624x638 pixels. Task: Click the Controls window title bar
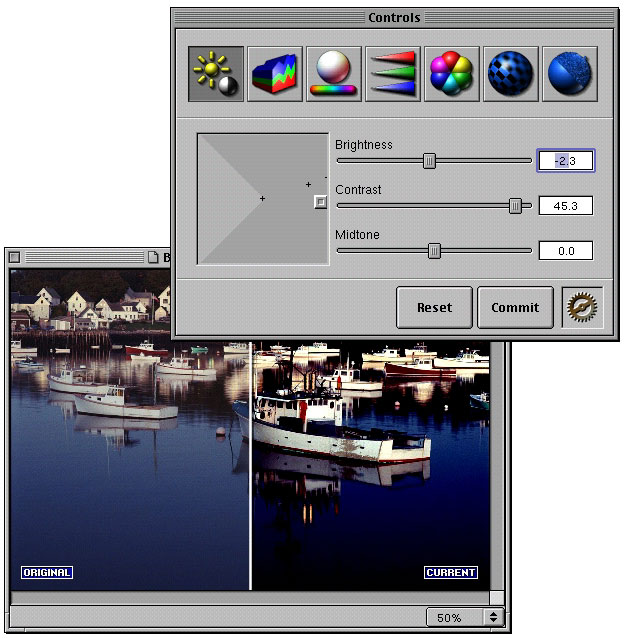[x=394, y=17]
